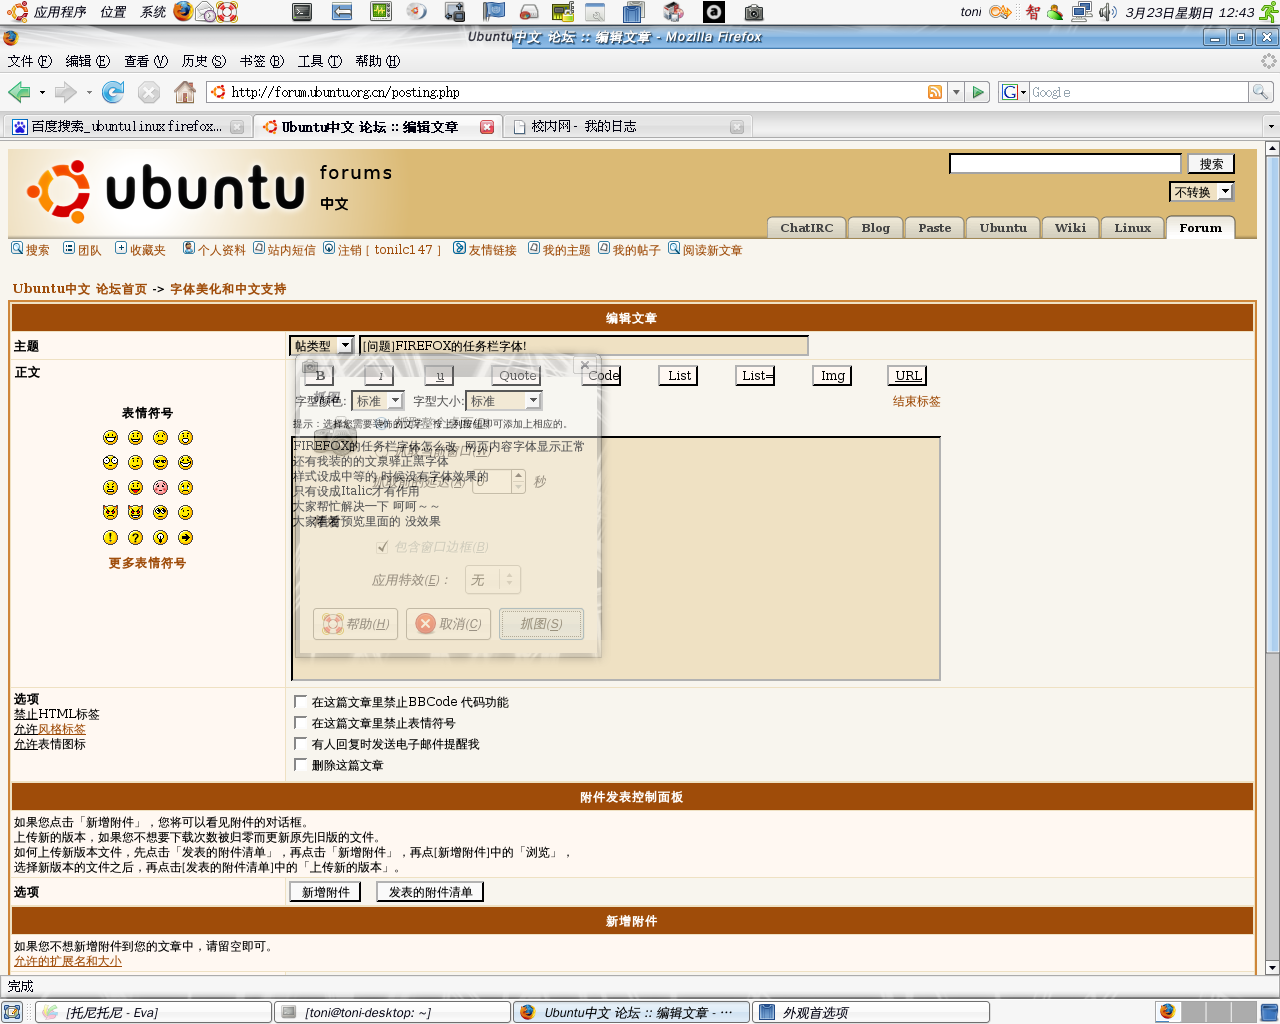Click into the 主题 subject field
Viewport: 1280px width, 1024px height.
583,346
